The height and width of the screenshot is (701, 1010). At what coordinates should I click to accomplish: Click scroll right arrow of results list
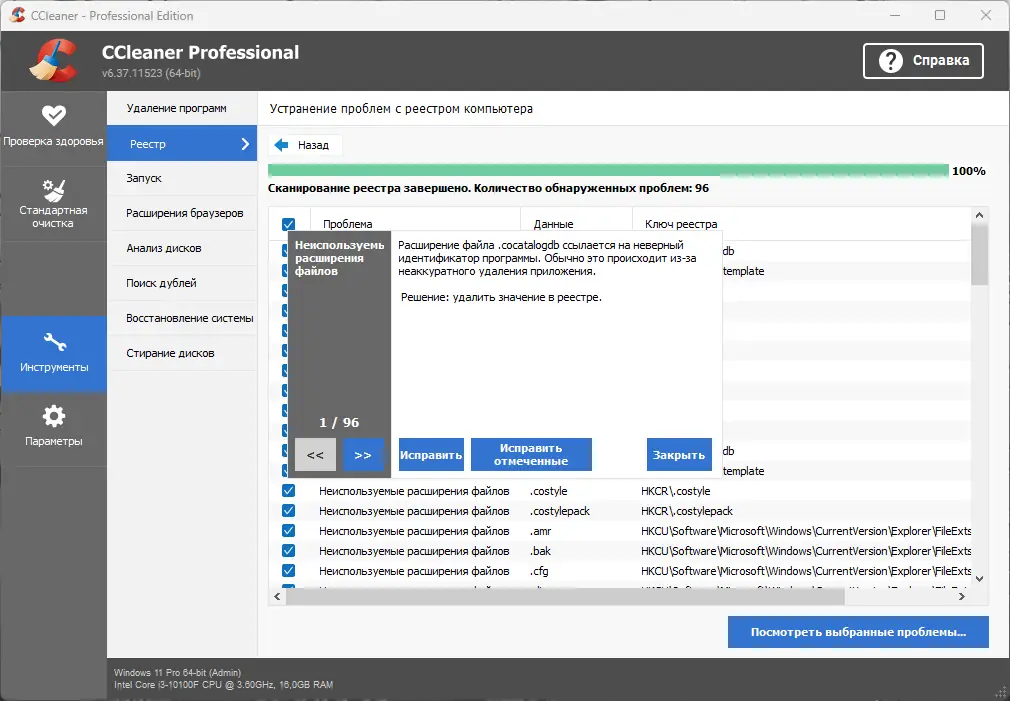pos(962,597)
